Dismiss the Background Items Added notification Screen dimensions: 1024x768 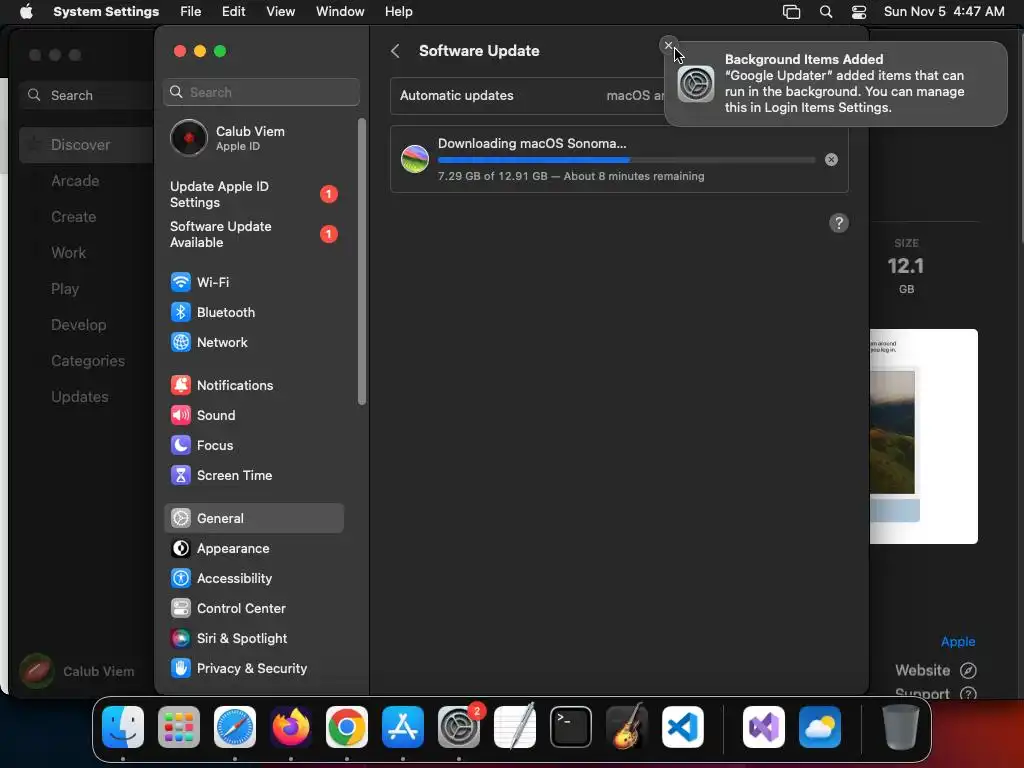pos(668,45)
